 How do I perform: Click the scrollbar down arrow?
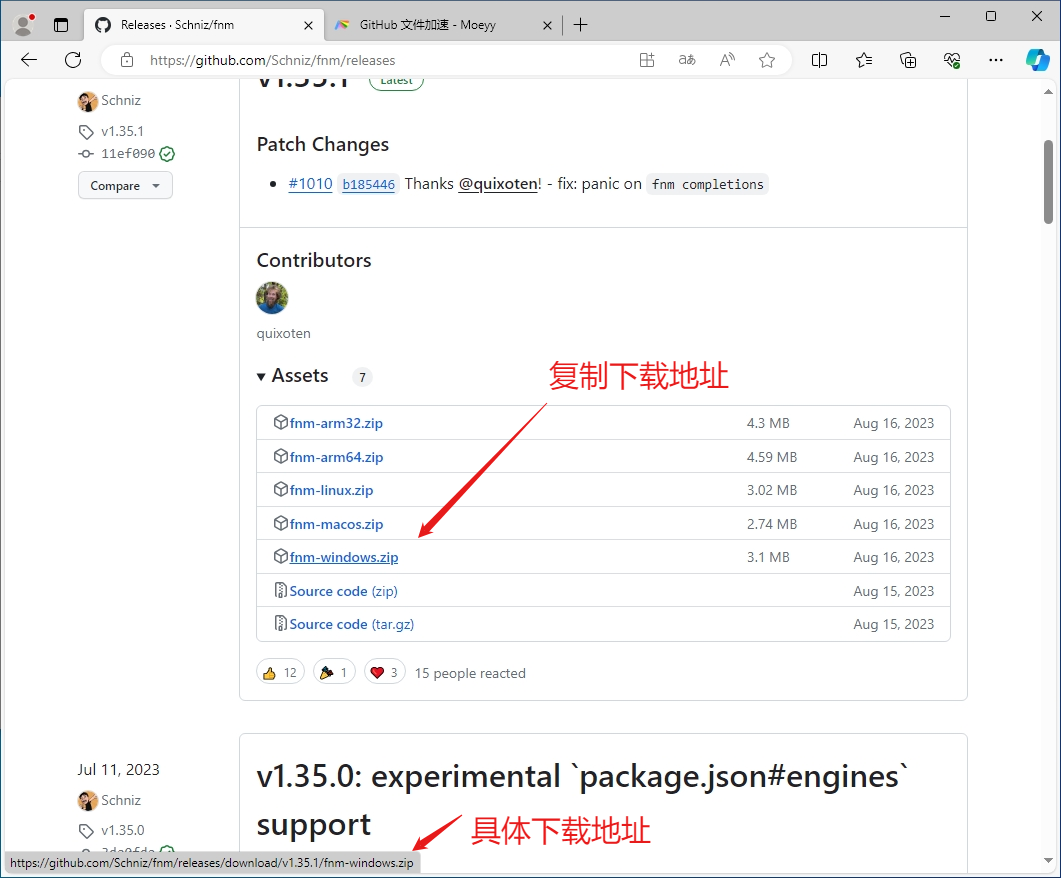click(1048, 860)
